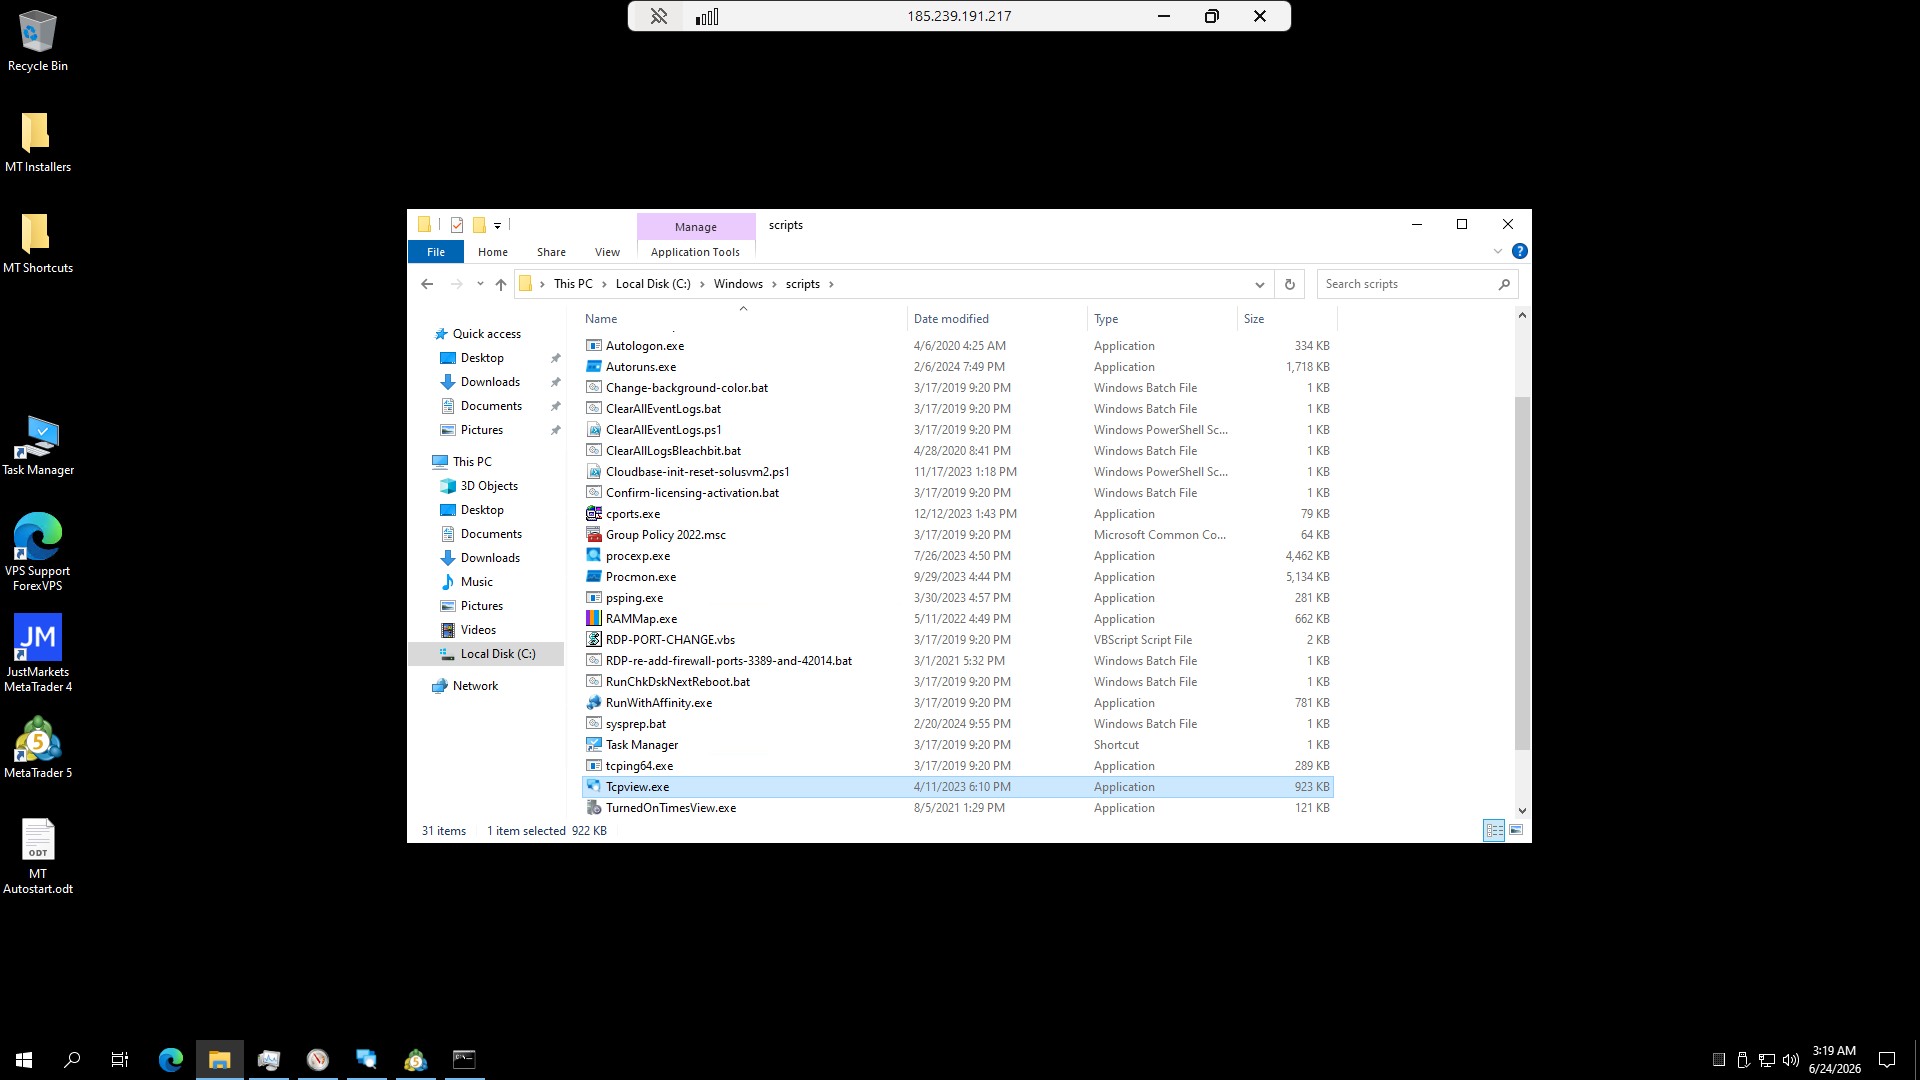The height and width of the screenshot is (1080, 1920).
Task: Sort by Size column header
Action: [1287, 319]
